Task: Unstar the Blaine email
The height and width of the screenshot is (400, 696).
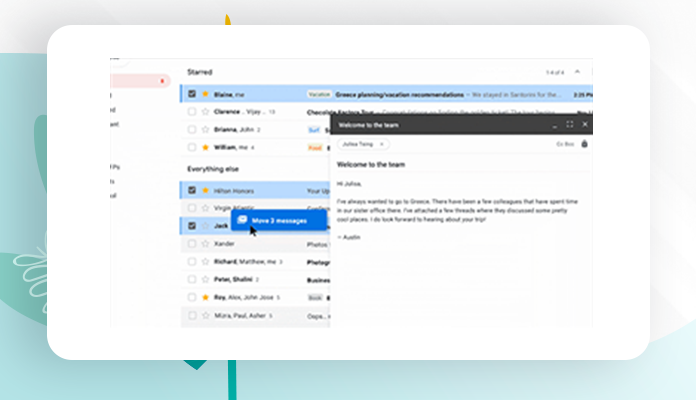Action: point(205,94)
